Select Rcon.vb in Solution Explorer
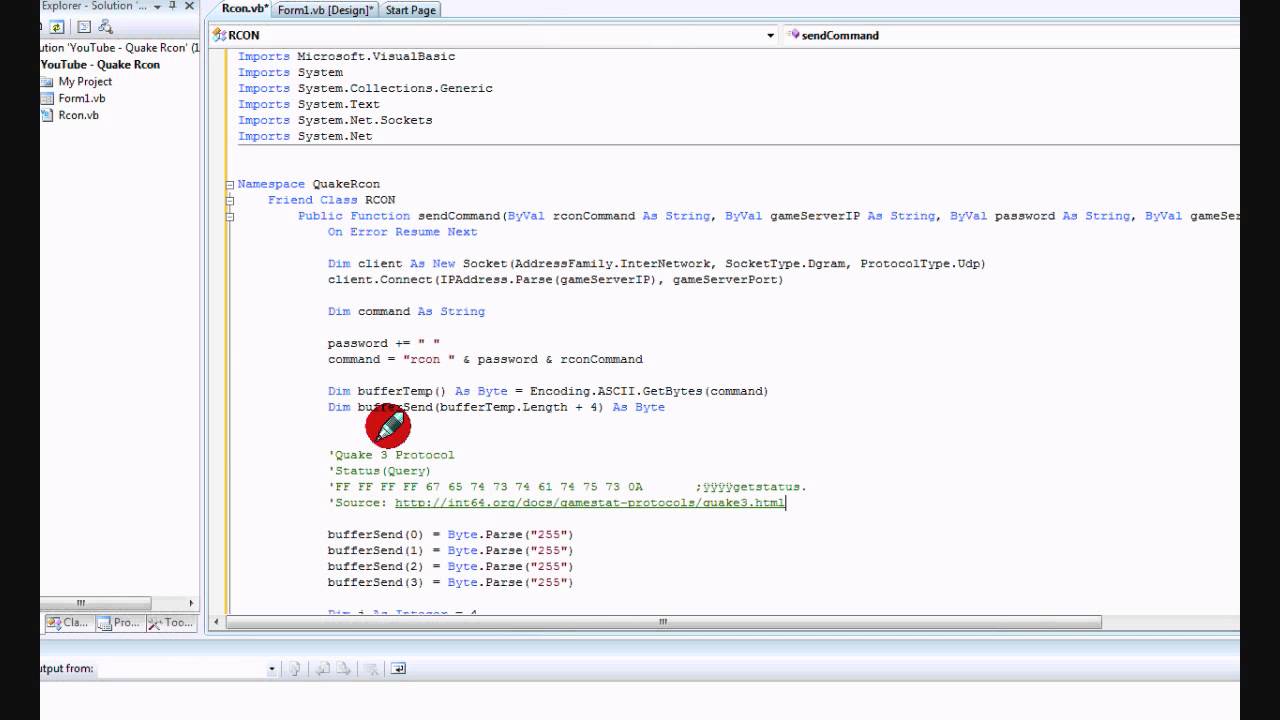This screenshot has width=1280, height=720. [78, 115]
